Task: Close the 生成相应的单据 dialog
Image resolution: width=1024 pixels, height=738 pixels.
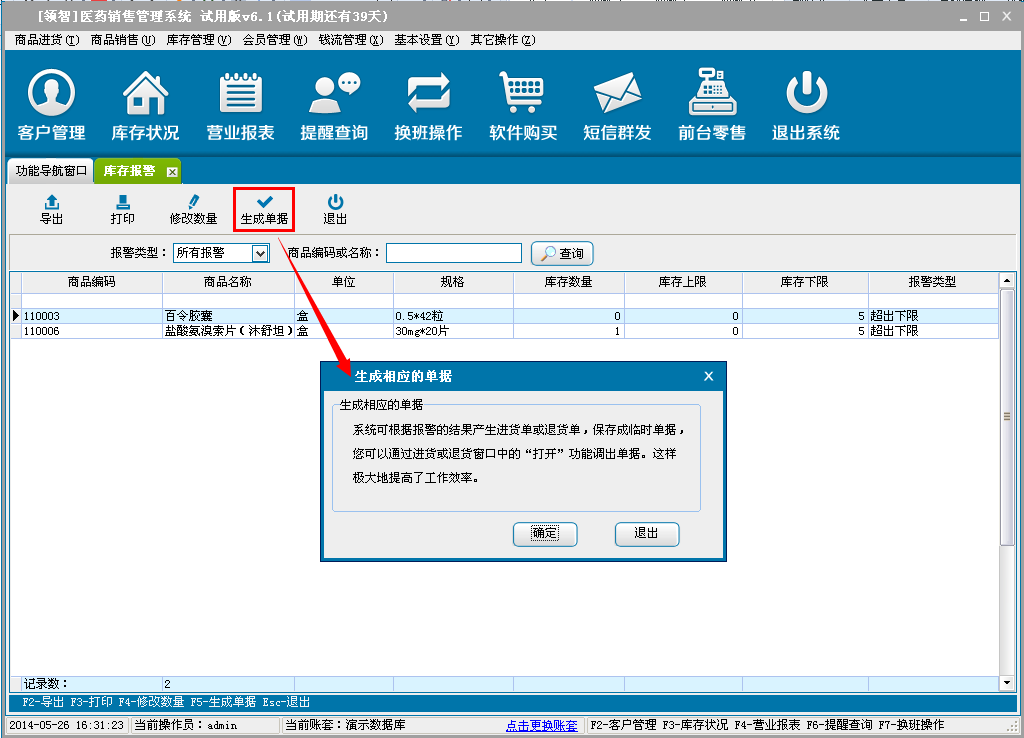Action: [708, 377]
